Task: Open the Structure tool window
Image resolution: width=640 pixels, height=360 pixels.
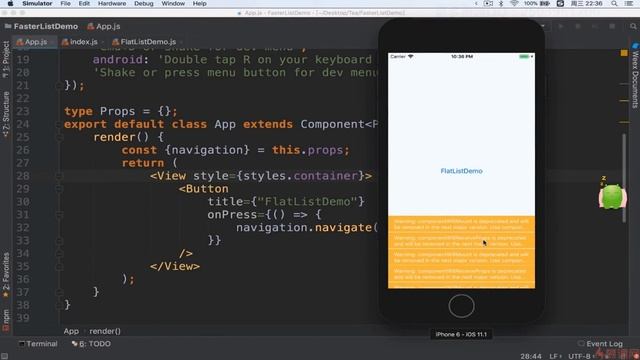Action: (6, 114)
